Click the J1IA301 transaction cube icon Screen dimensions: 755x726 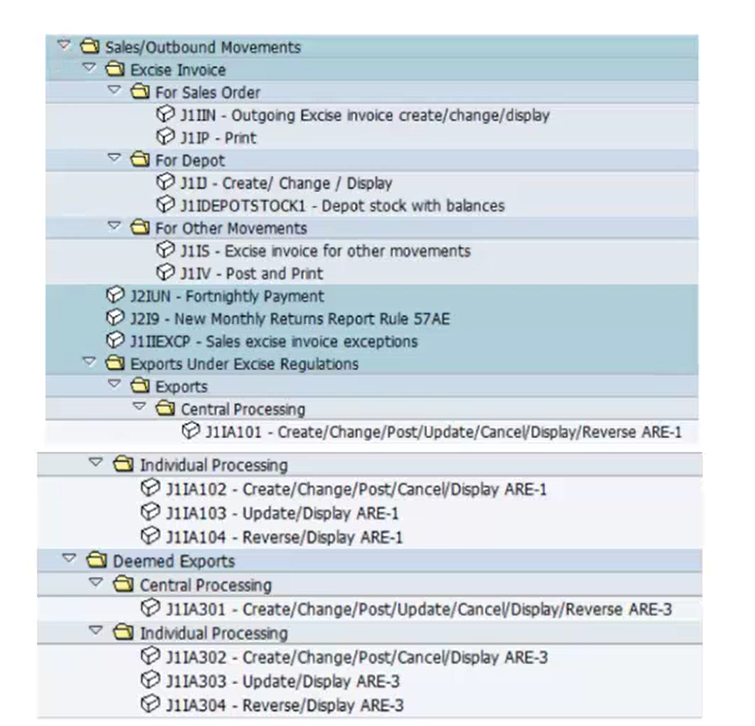[150, 608]
